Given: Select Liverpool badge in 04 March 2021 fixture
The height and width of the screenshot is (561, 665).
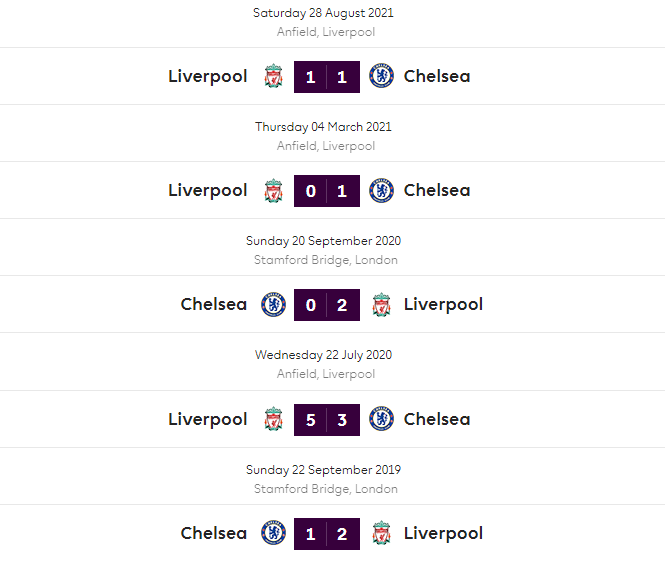Looking at the screenshot, I should 273,190.
